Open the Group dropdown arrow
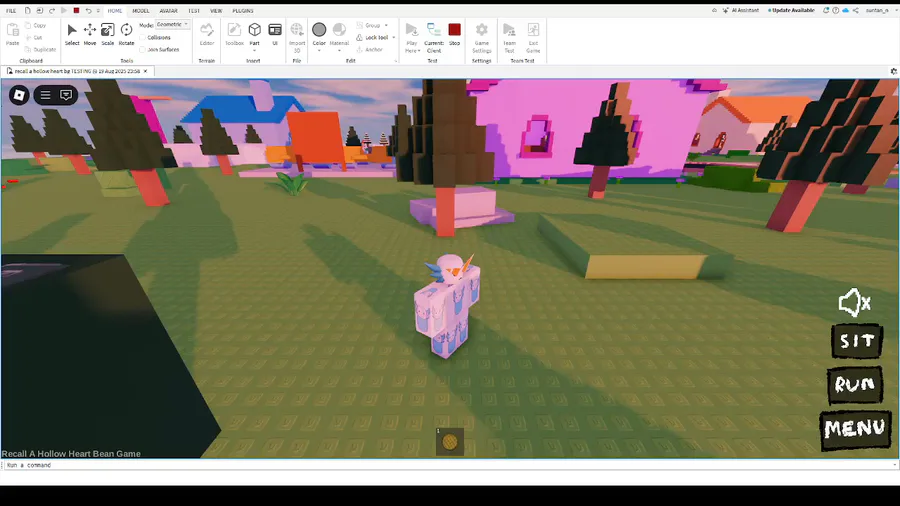The width and height of the screenshot is (900, 506). click(386, 25)
